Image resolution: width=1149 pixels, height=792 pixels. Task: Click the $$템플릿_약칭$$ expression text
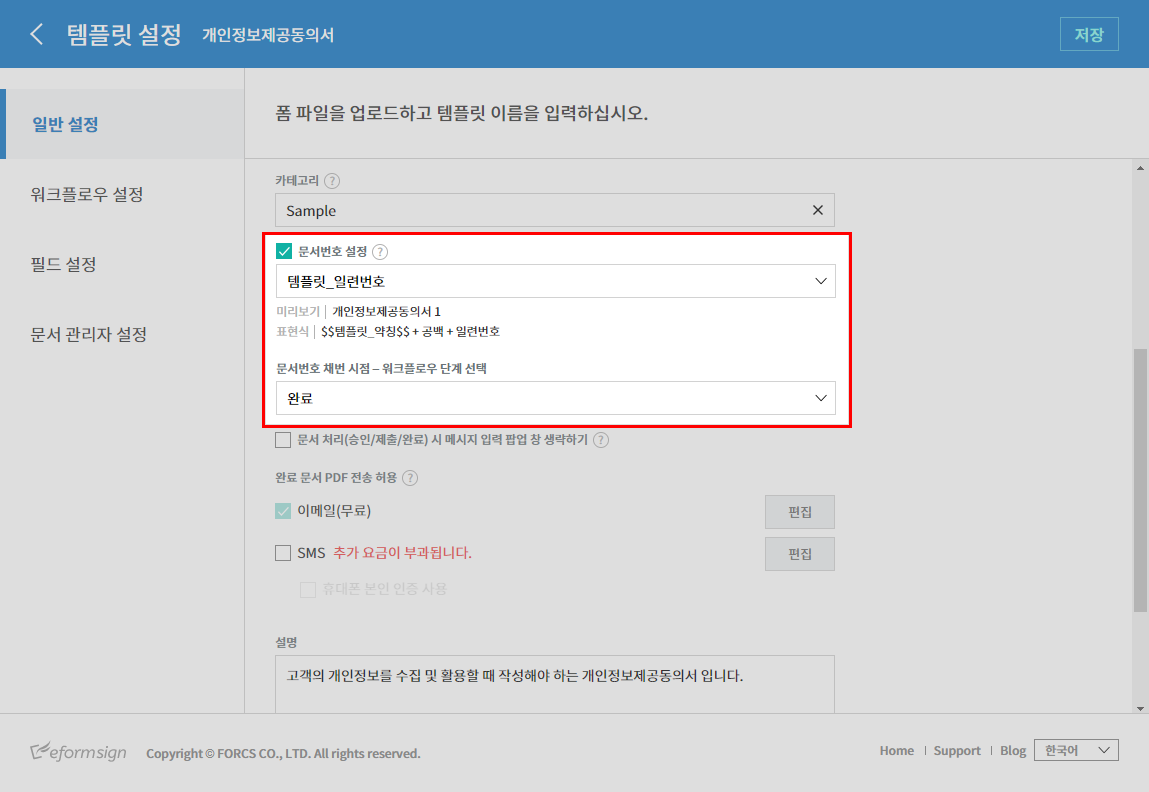pos(365,331)
